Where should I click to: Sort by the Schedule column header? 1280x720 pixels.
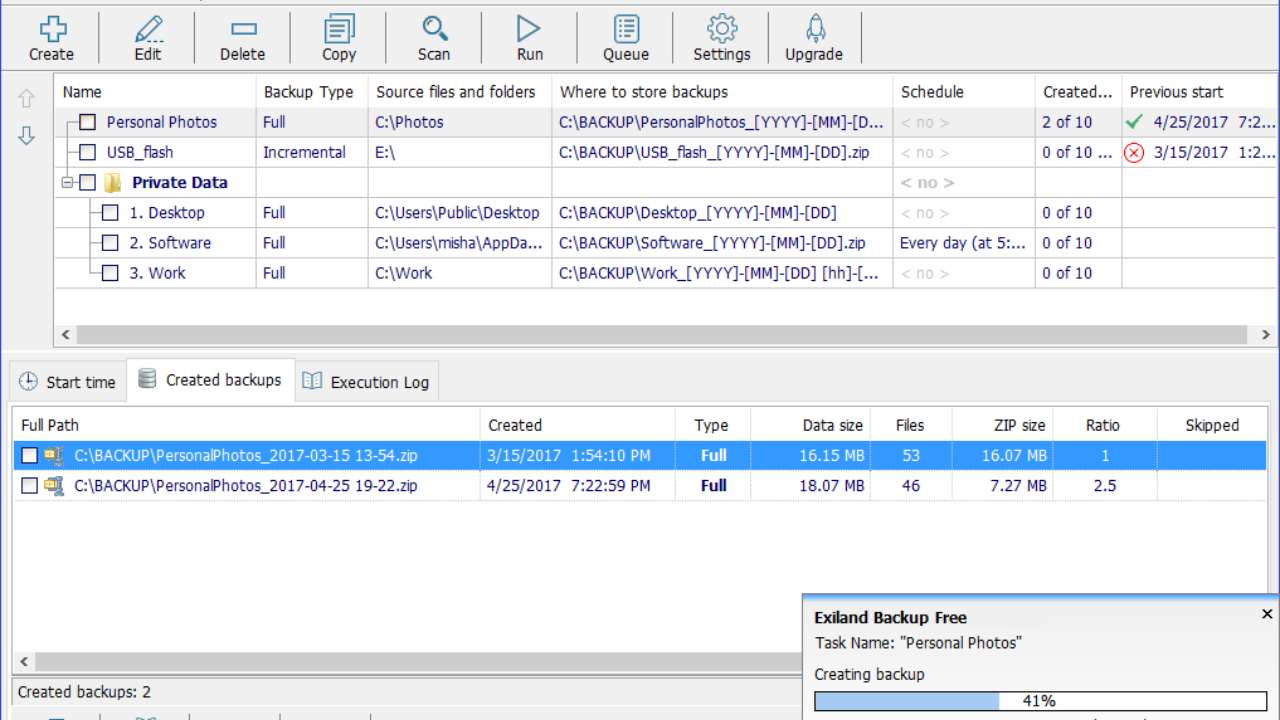tap(964, 92)
